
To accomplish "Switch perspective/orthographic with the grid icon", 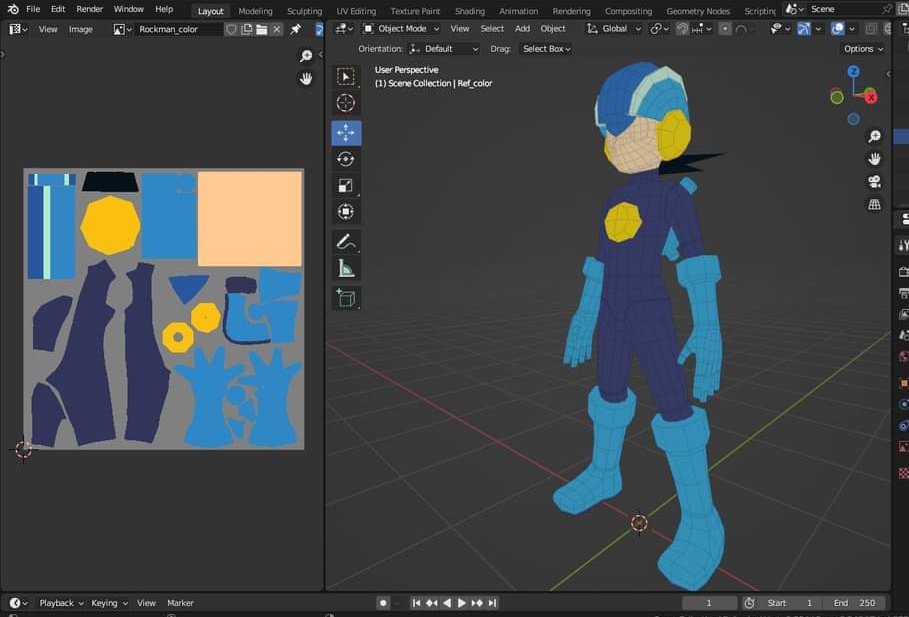I will coord(874,204).
